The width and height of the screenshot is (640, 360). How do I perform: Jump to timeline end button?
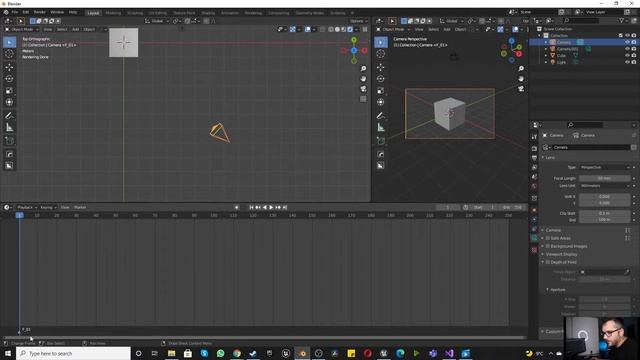click(285, 207)
